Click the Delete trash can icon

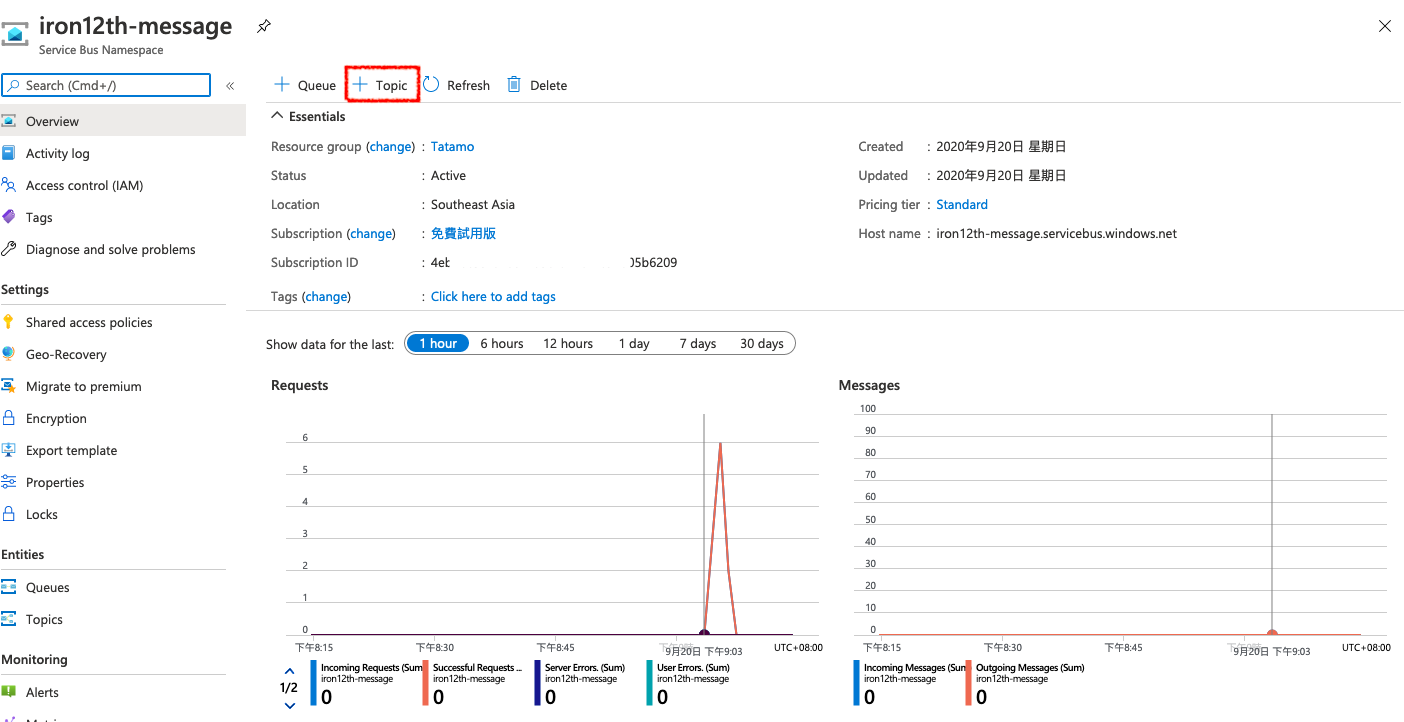(x=514, y=85)
